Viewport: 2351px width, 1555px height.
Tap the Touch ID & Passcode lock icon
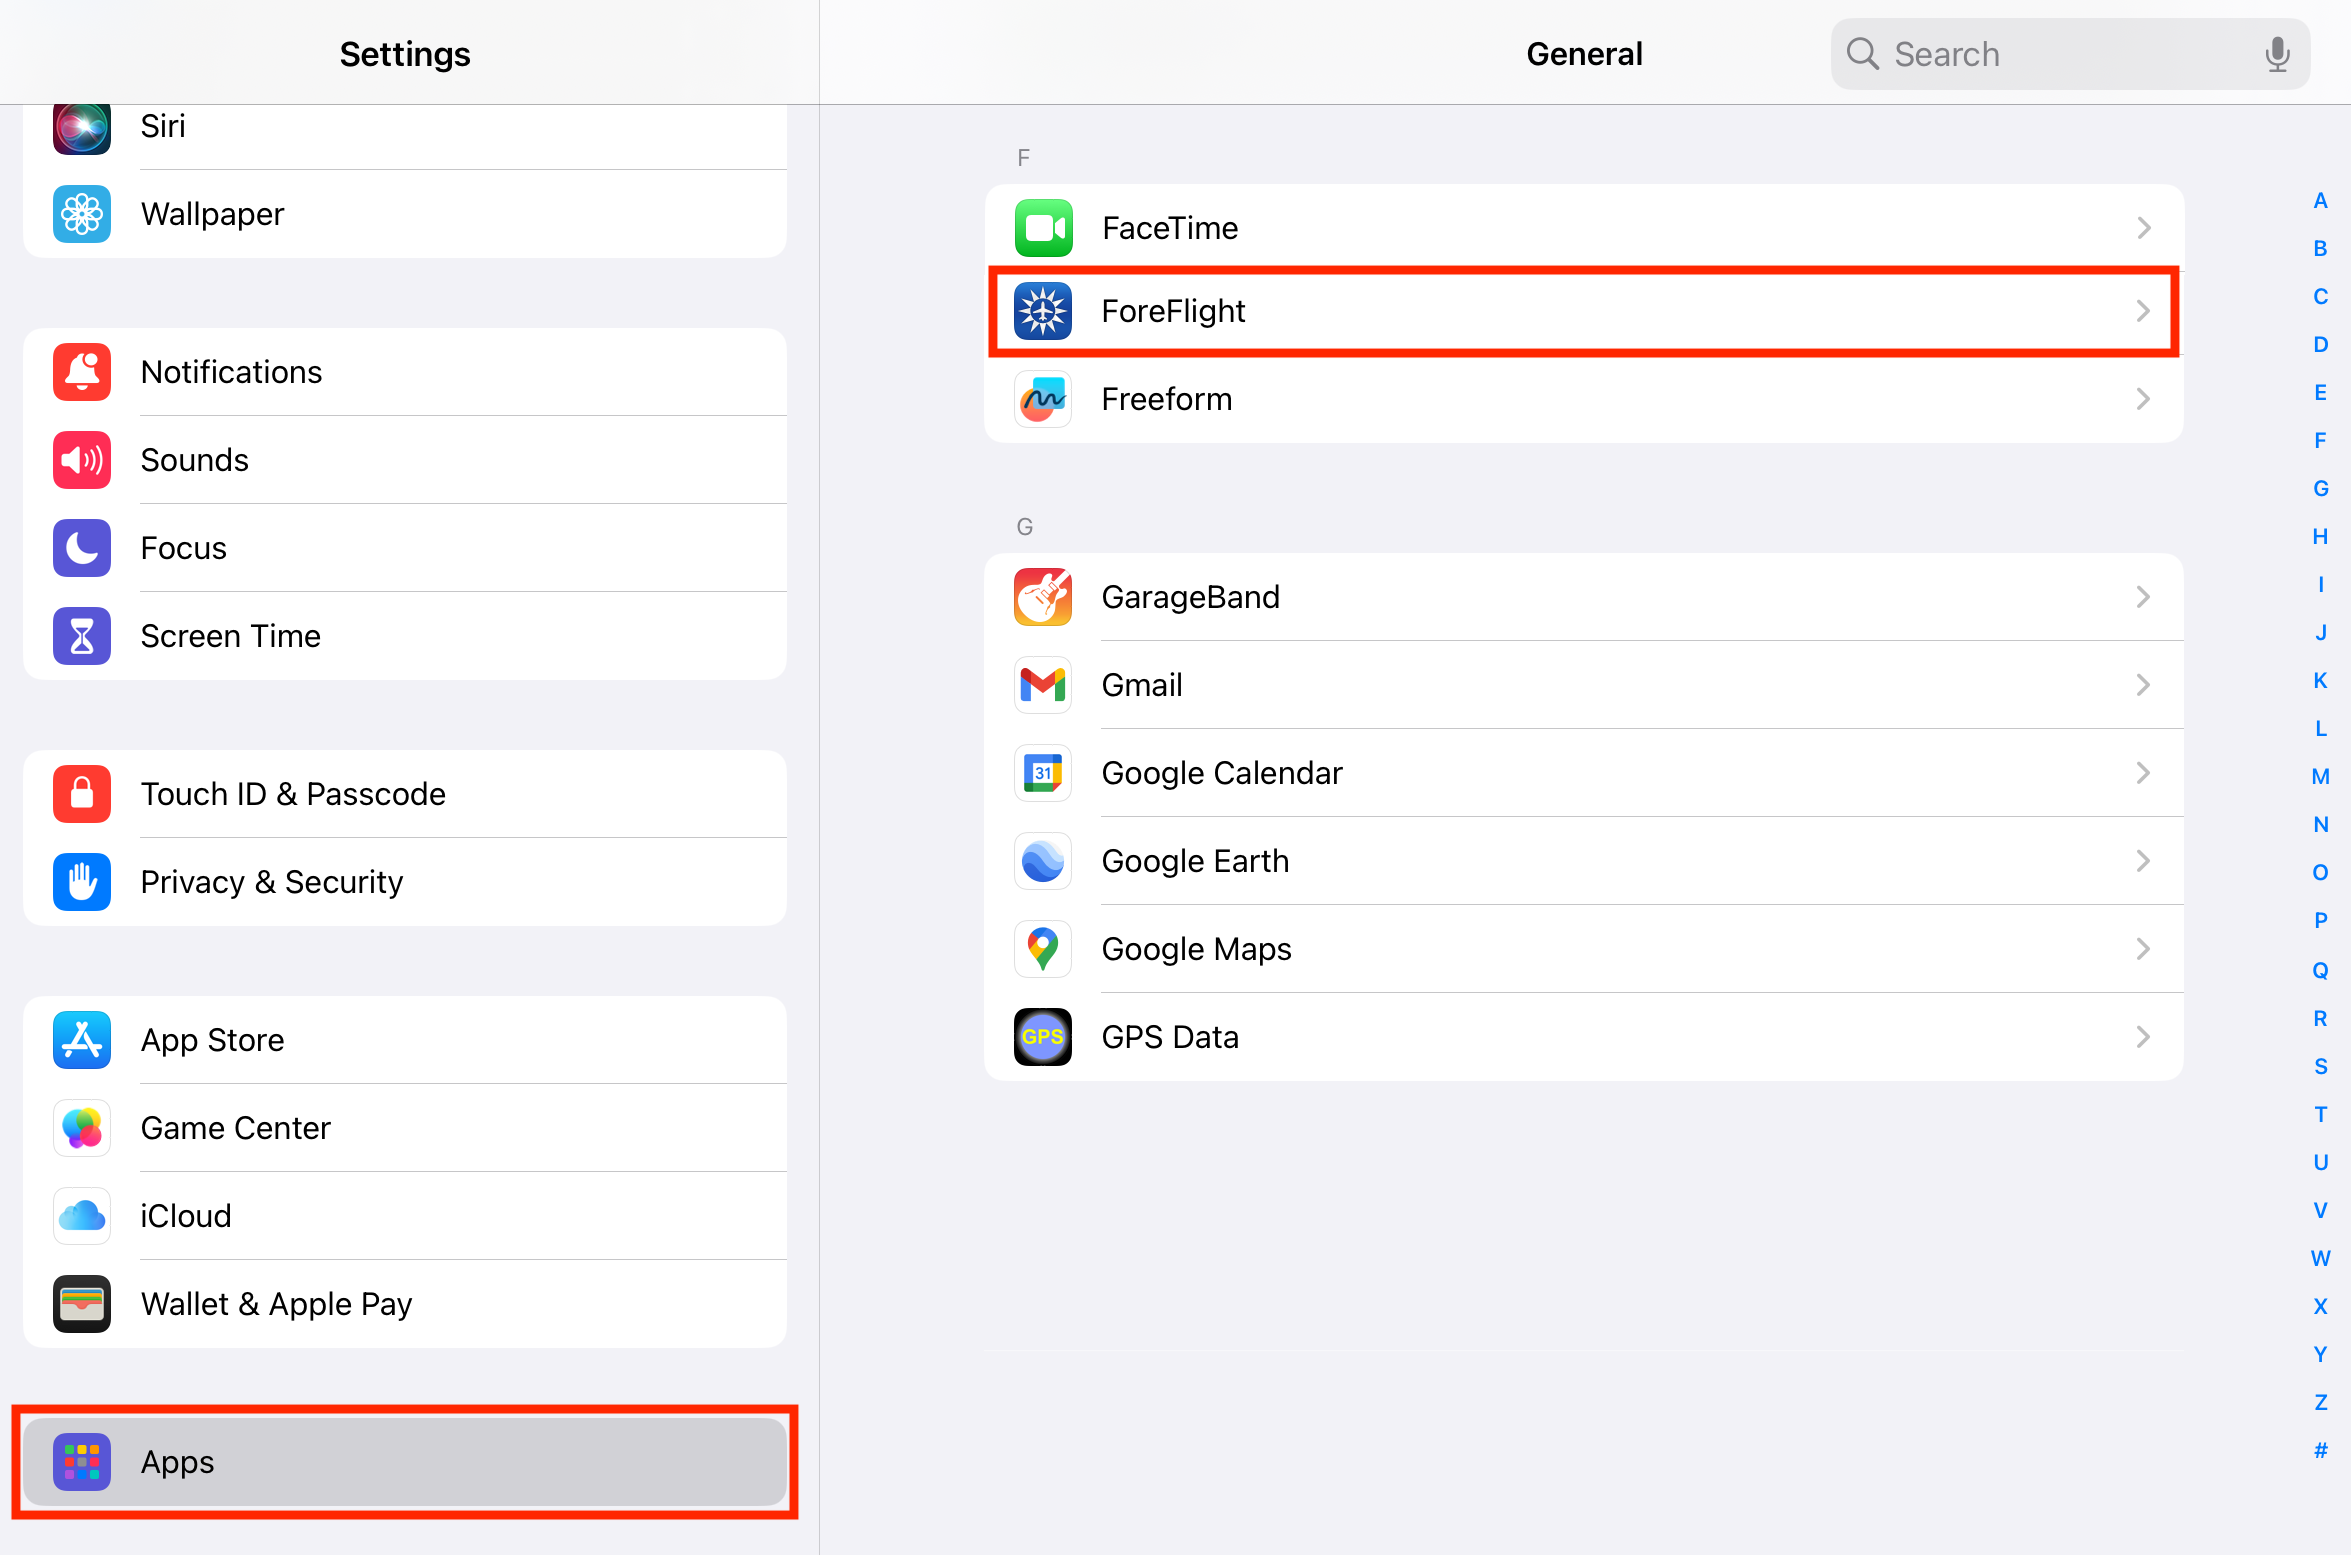click(x=82, y=794)
